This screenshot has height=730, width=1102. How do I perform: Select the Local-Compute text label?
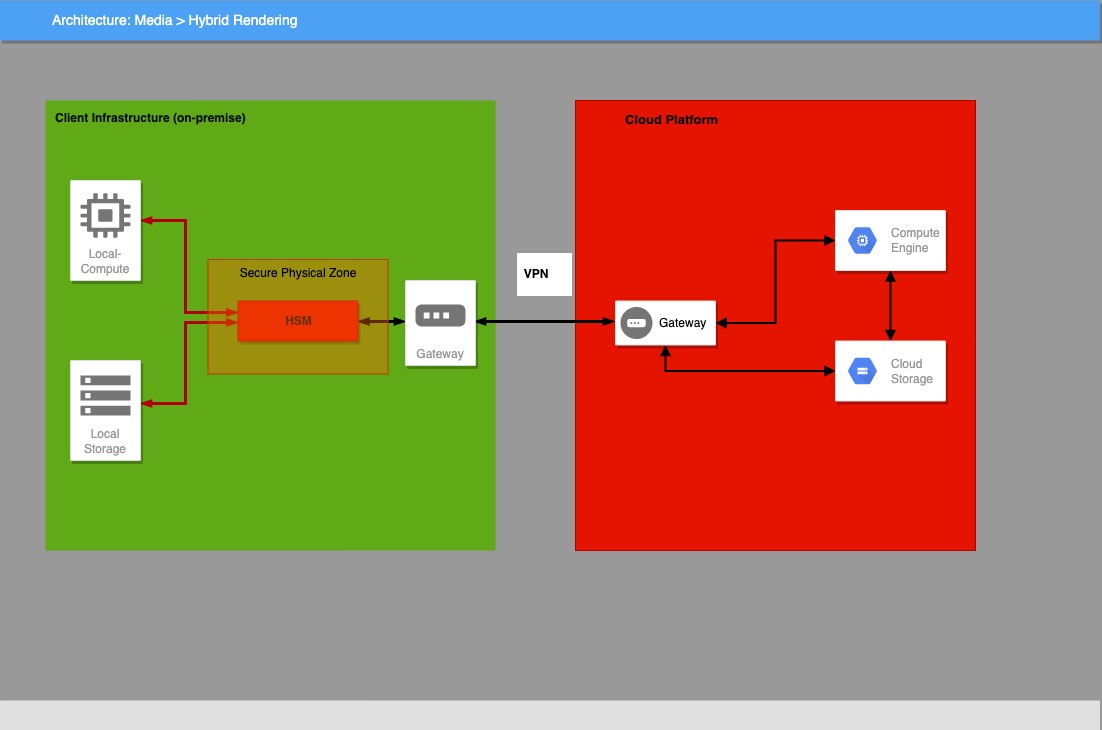coord(105,262)
